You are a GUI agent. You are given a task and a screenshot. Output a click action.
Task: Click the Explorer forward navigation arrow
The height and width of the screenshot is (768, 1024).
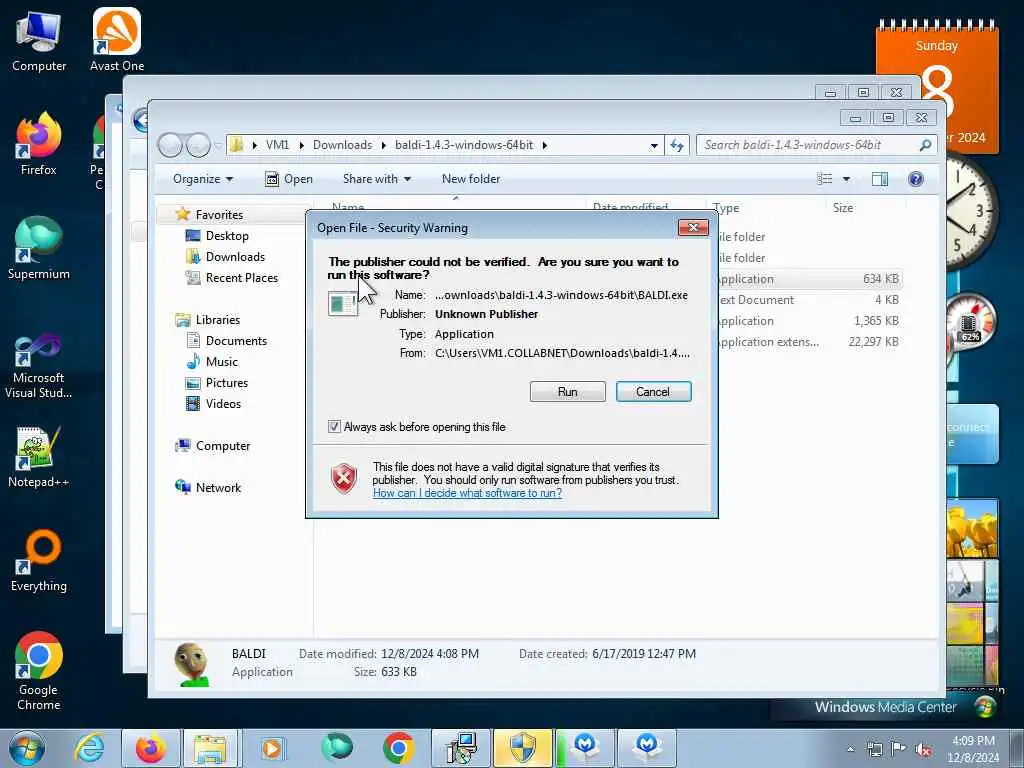(x=198, y=145)
